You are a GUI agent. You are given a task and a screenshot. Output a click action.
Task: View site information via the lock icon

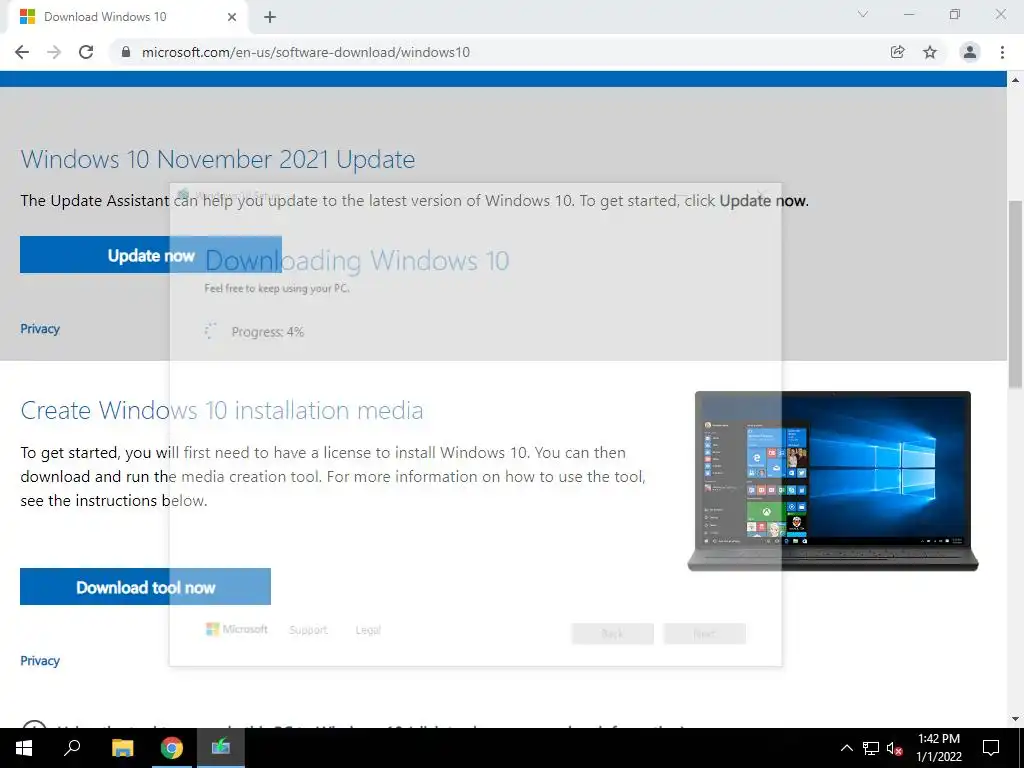(x=126, y=52)
